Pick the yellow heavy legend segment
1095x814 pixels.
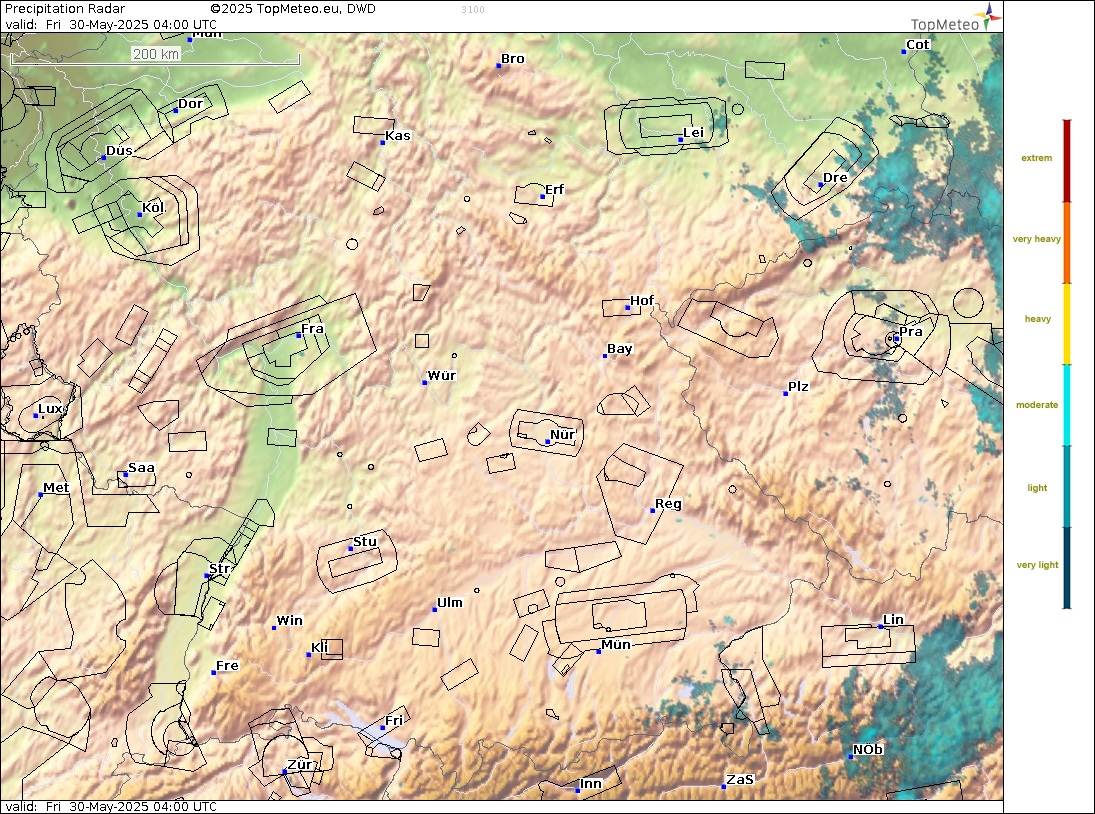coord(1066,324)
